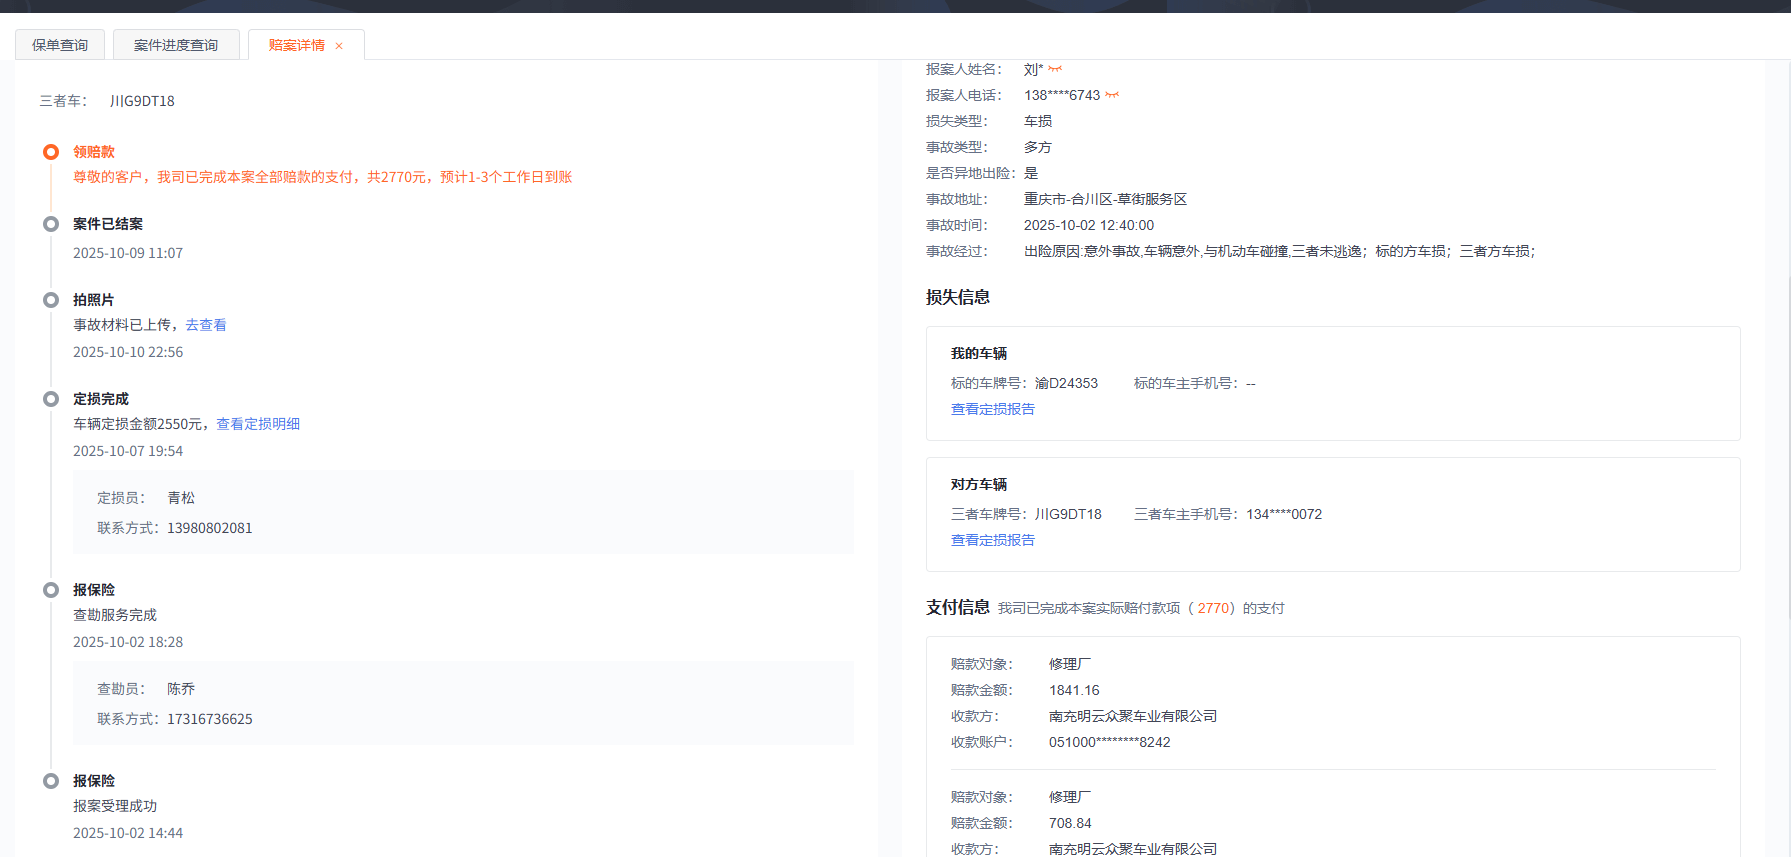This screenshot has width=1791, height=857.
Task: Click the orange 2770 amount in 支付信息
Action: point(1213,608)
